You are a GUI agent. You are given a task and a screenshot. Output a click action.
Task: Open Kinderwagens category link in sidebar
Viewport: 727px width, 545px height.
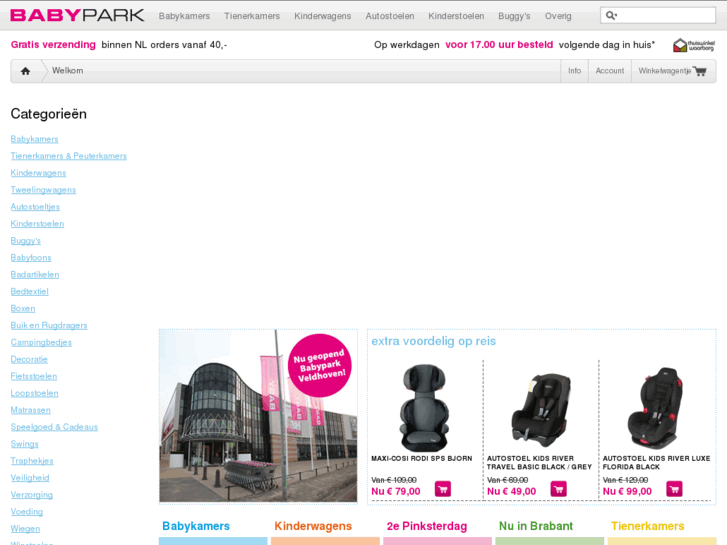click(x=38, y=173)
